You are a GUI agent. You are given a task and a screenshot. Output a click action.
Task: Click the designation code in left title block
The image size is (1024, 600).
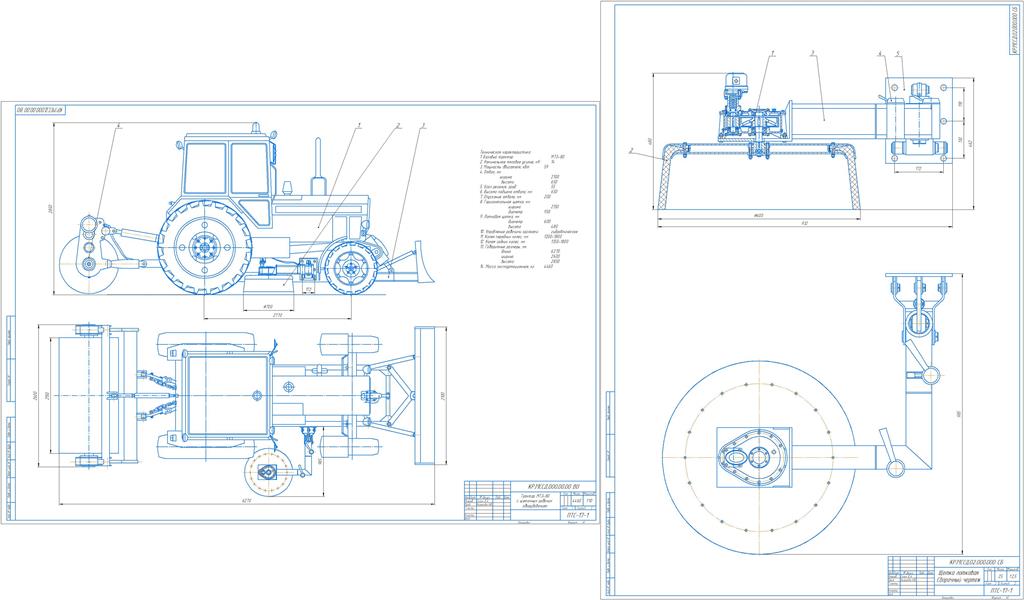[554, 486]
